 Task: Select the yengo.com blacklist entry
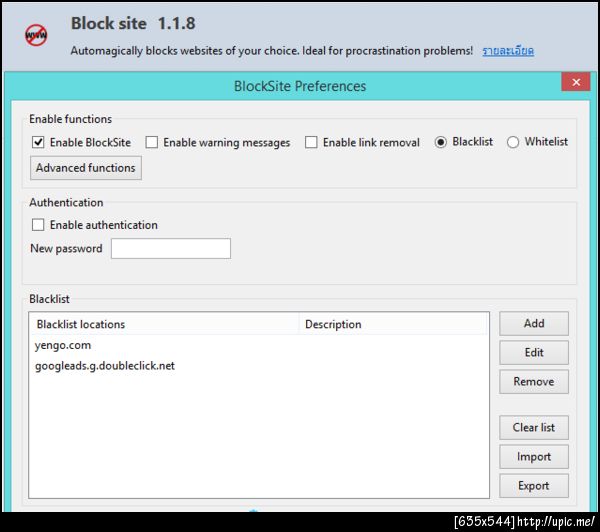pos(64,345)
